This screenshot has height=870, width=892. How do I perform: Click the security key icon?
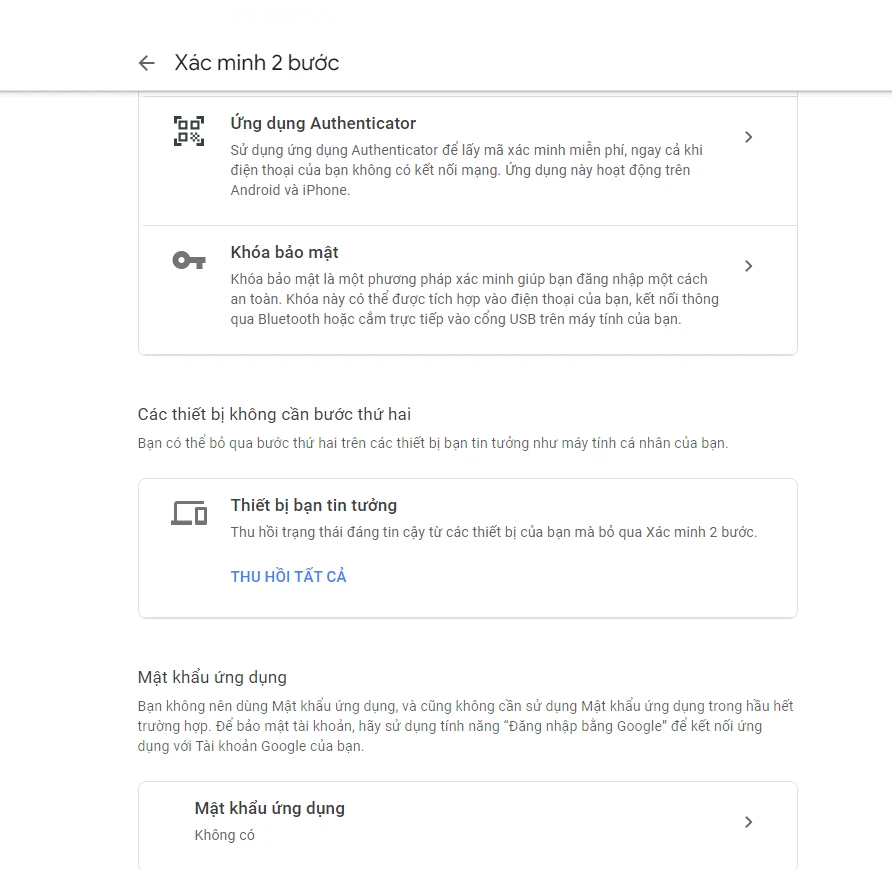189,261
